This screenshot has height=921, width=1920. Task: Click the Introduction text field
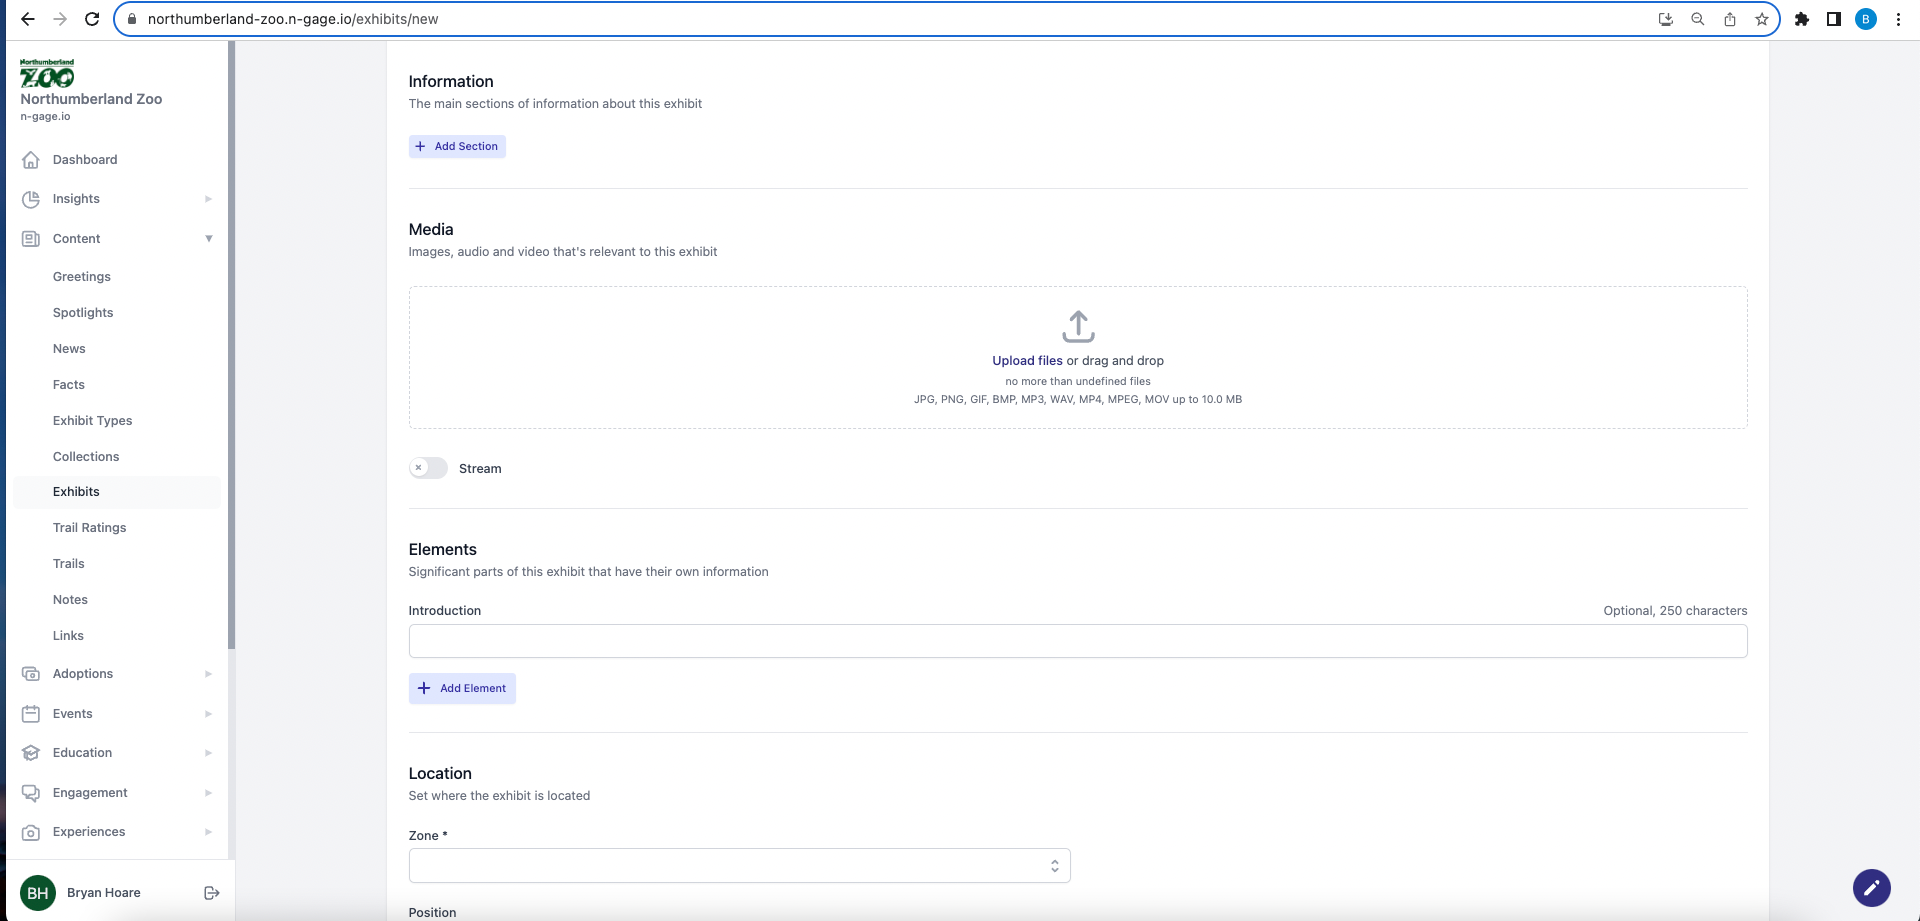(x=1077, y=641)
